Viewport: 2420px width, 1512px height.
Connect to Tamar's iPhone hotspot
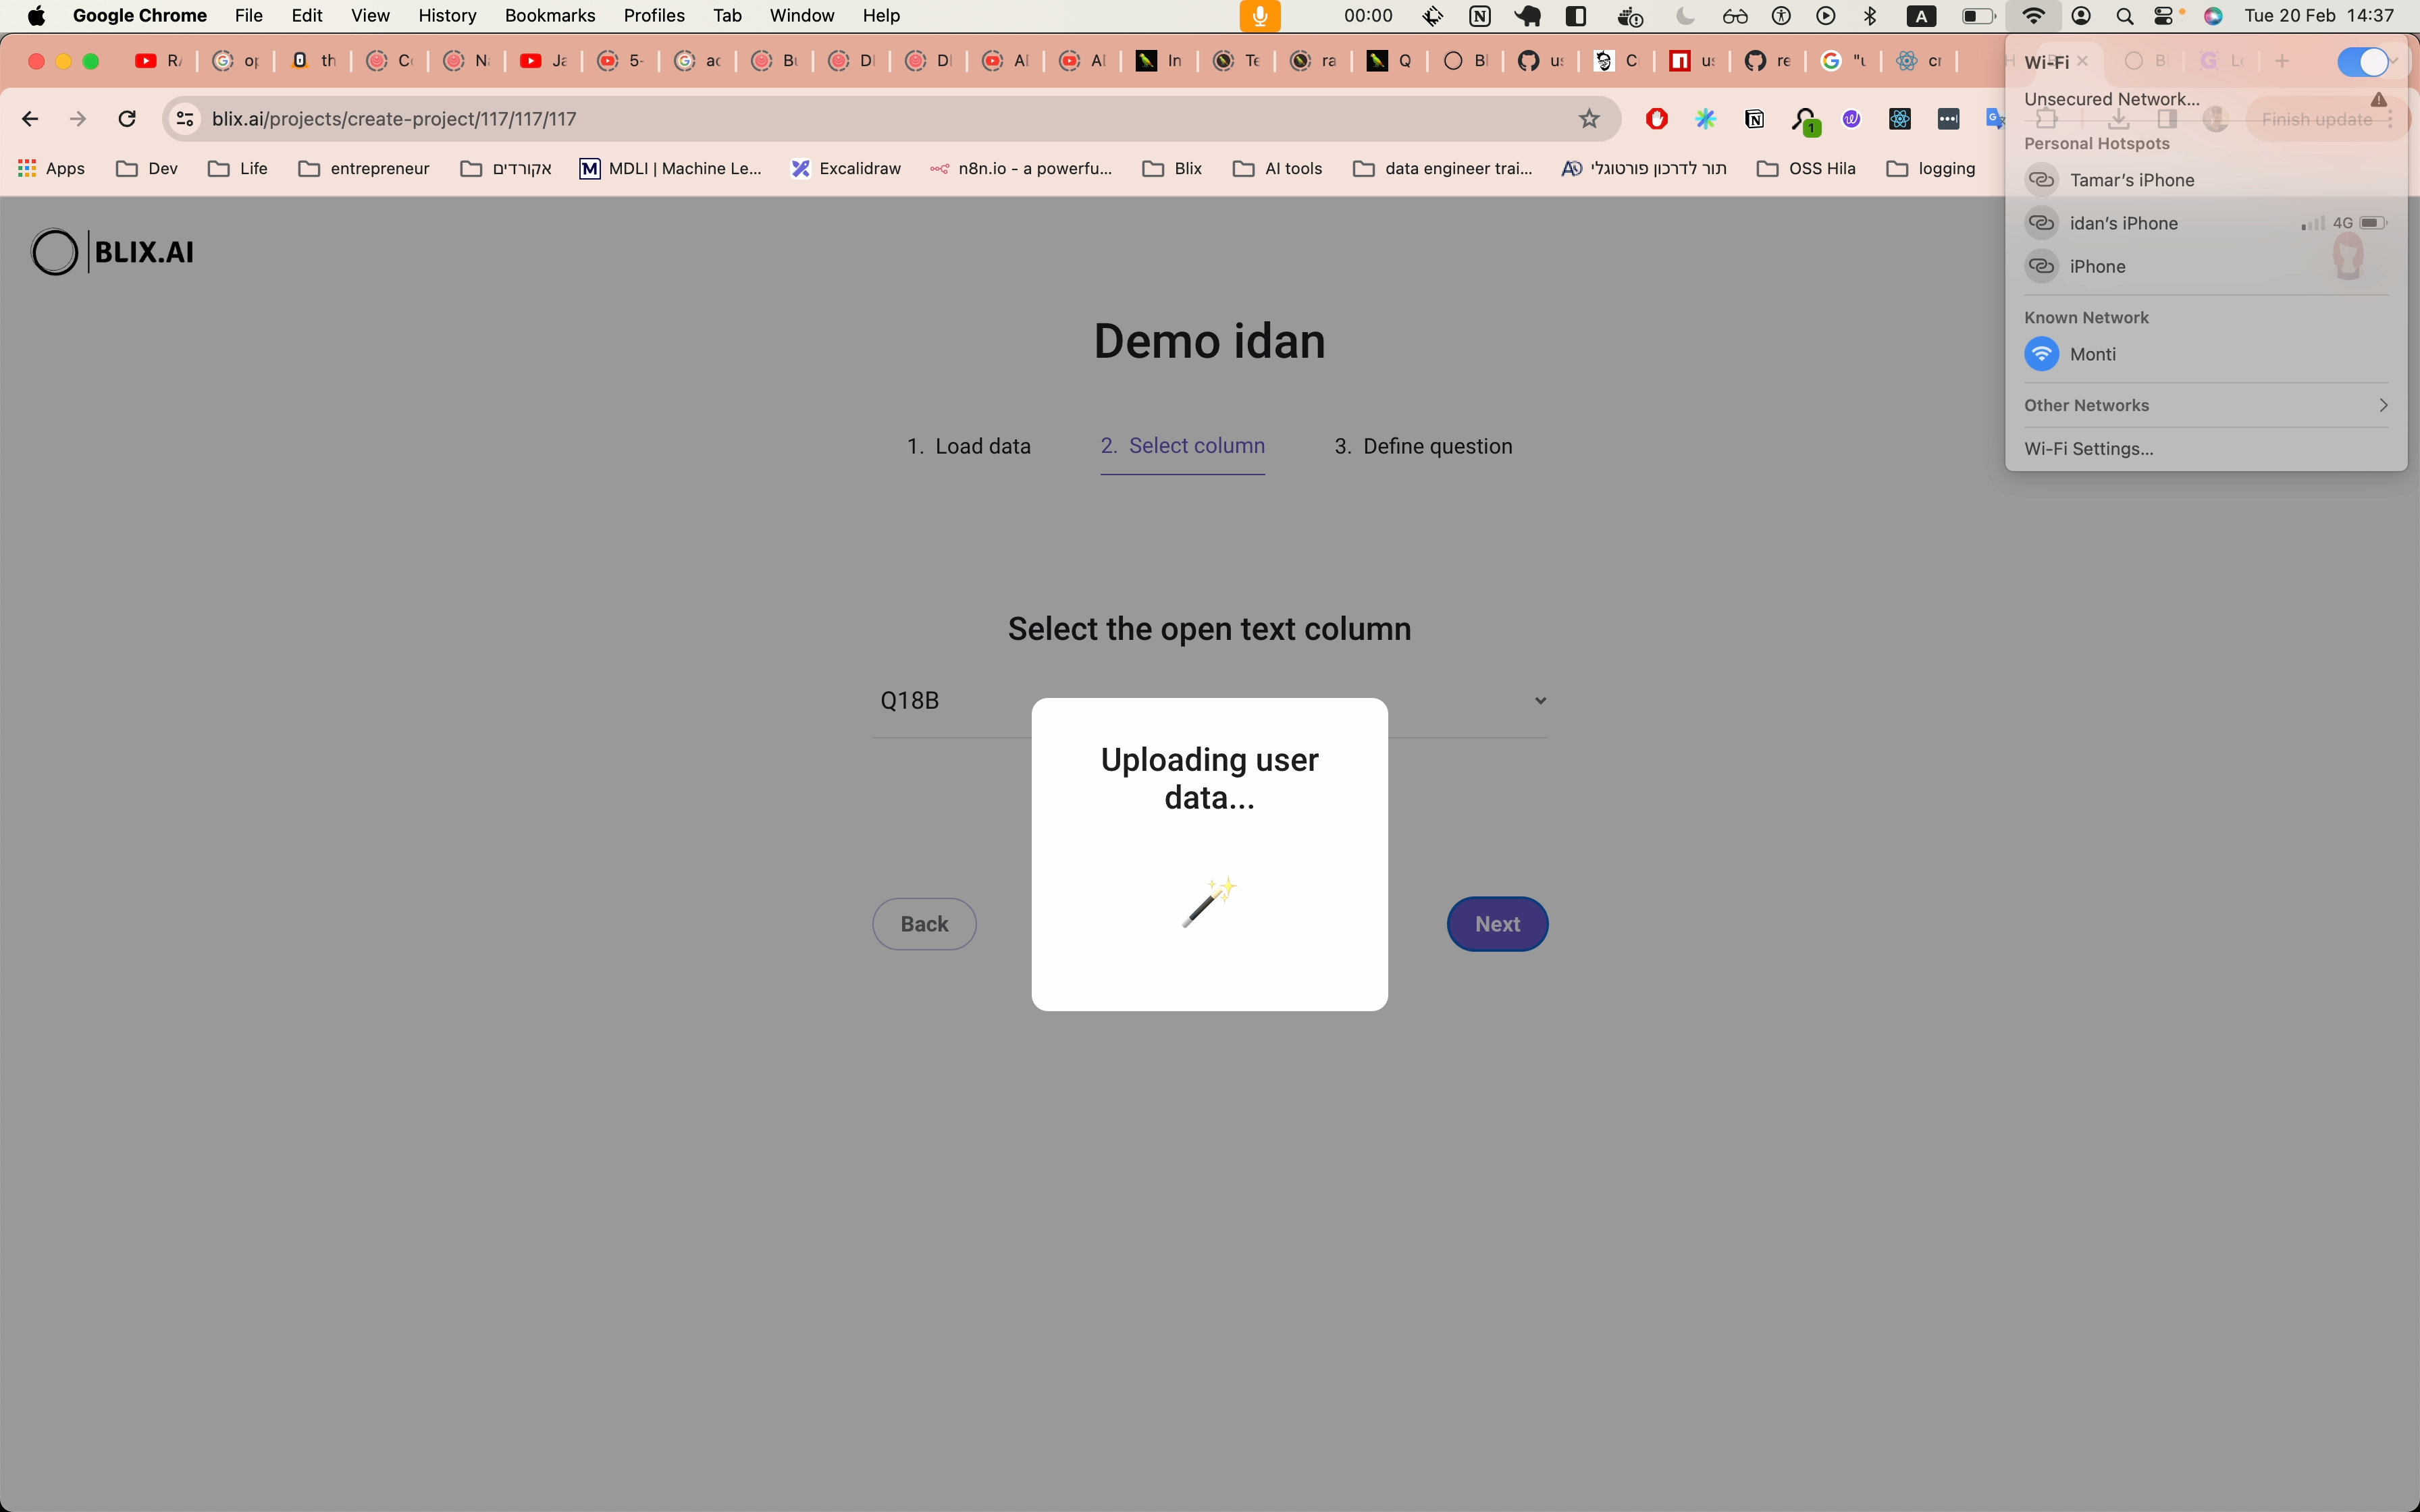point(2206,180)
